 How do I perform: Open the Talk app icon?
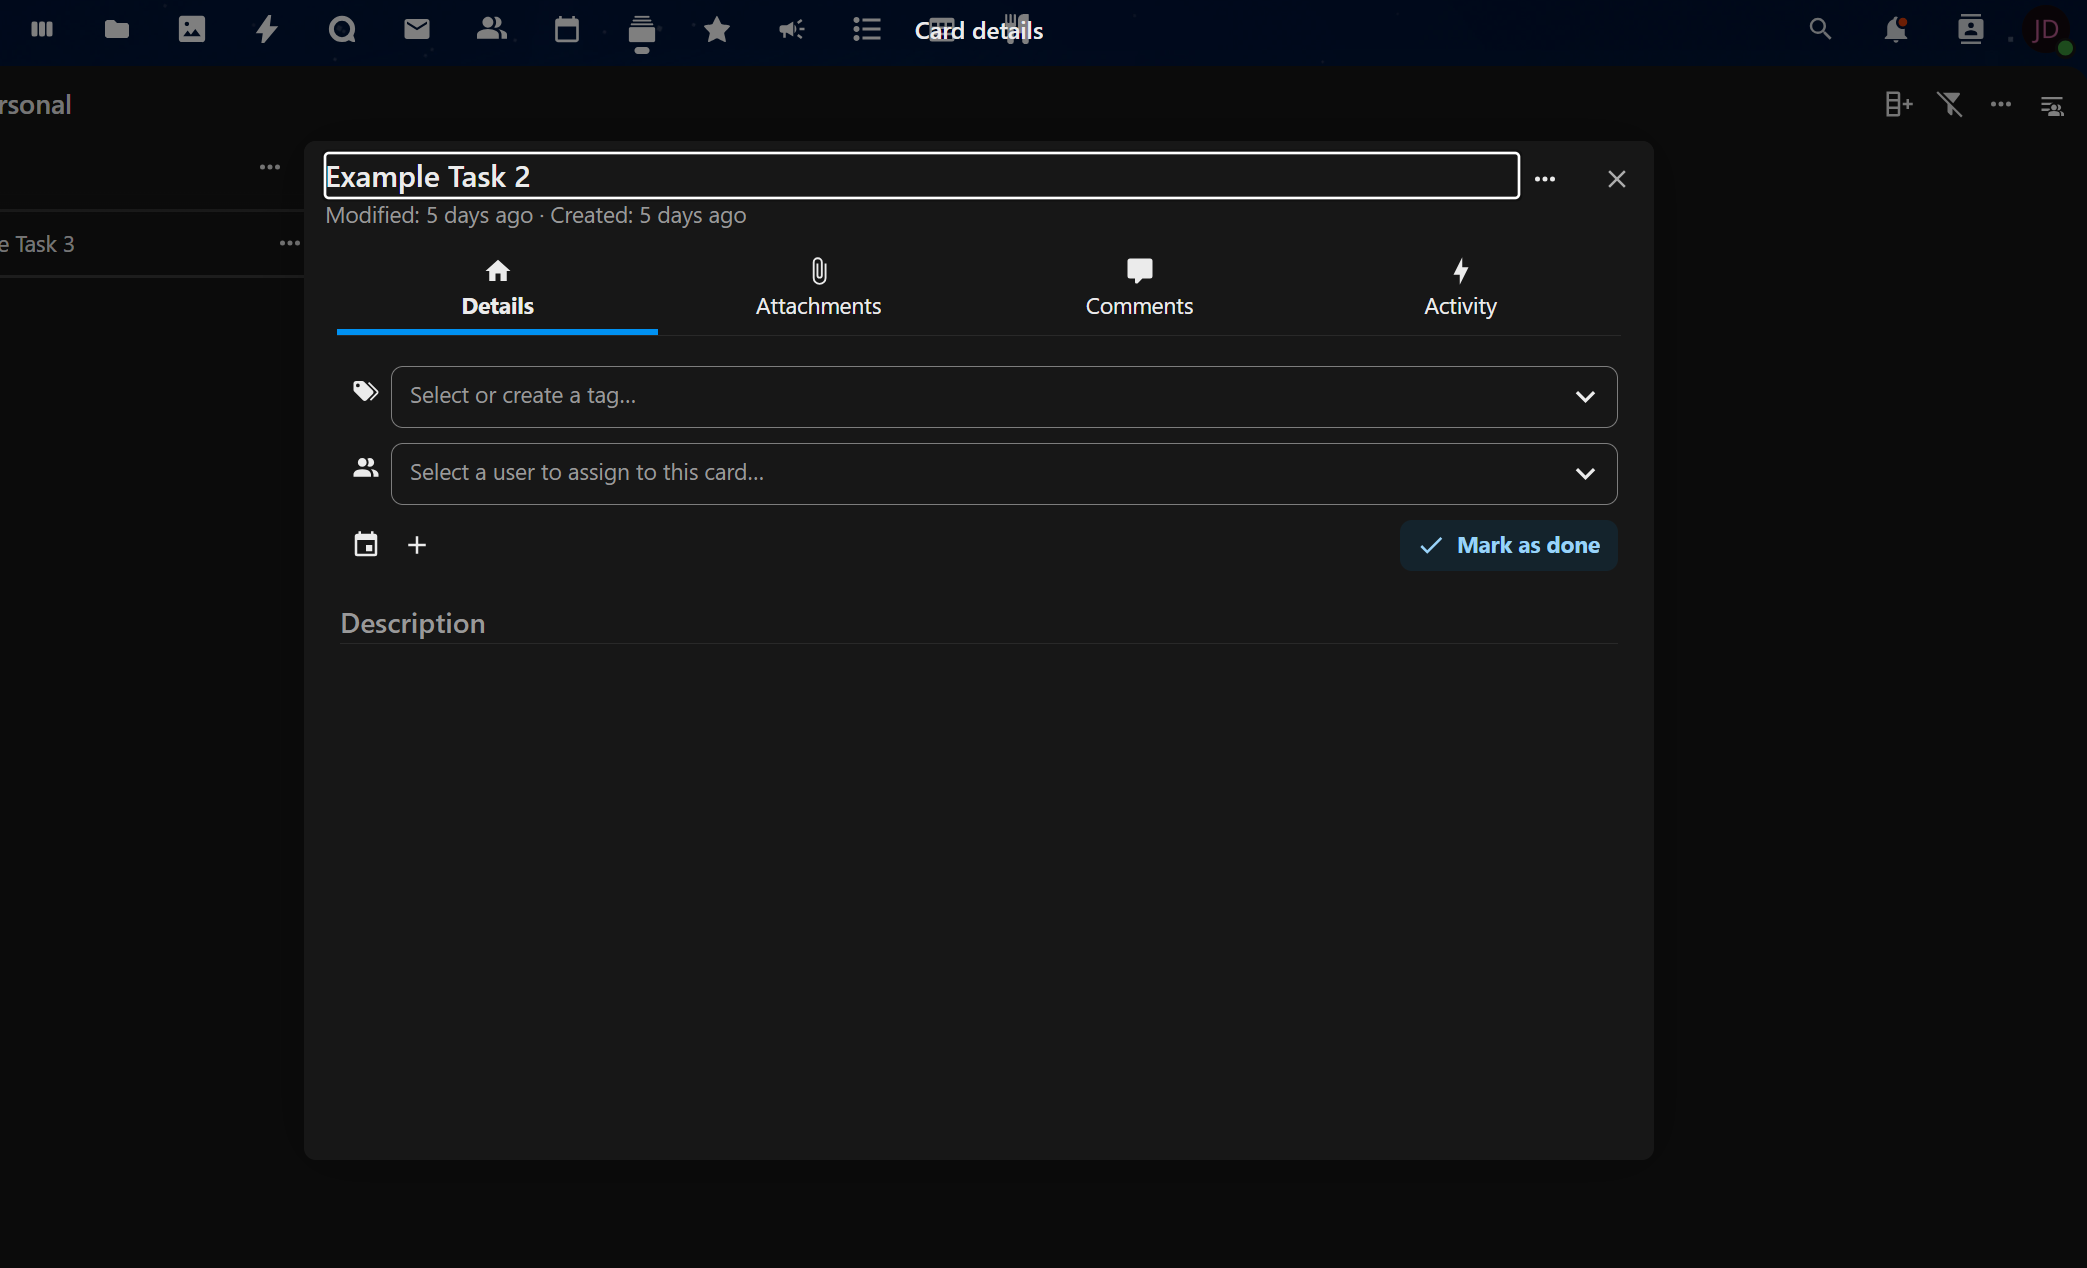[x=342, y=30]
